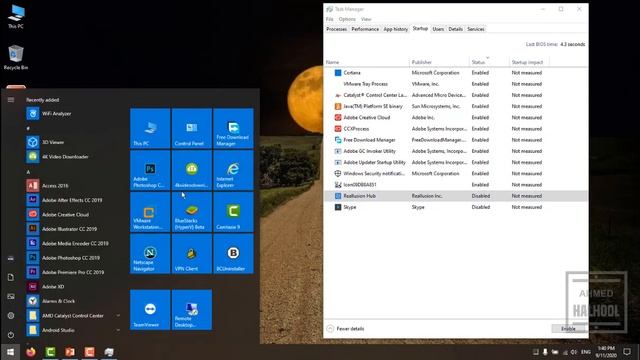640x360 pixels.
Task: Expand the AMD Catalyst Control Center folder
Action: click(x=73, y=316)
